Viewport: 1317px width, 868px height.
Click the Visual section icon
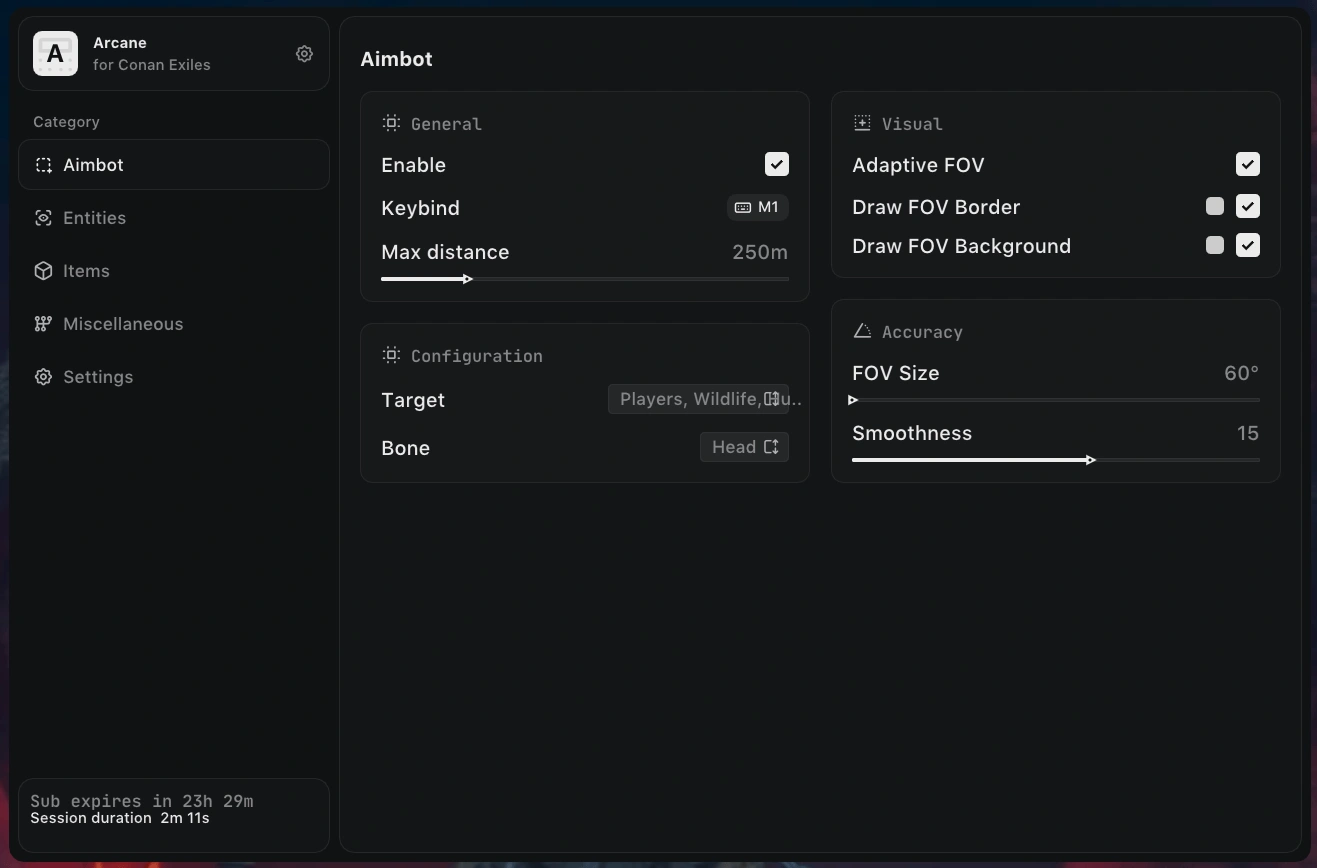(x=862, y=123)
